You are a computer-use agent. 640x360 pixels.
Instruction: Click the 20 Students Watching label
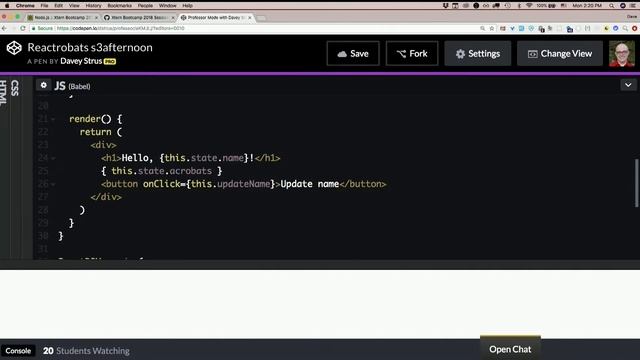pyautogui.click(x=86, y=351)
